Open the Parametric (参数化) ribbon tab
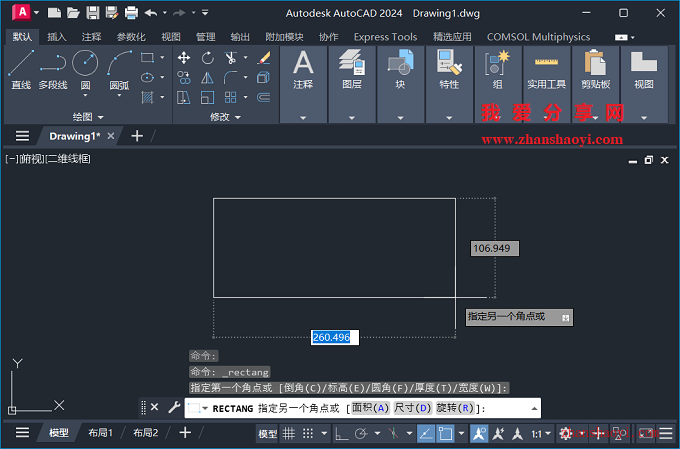 coord(131,37)
